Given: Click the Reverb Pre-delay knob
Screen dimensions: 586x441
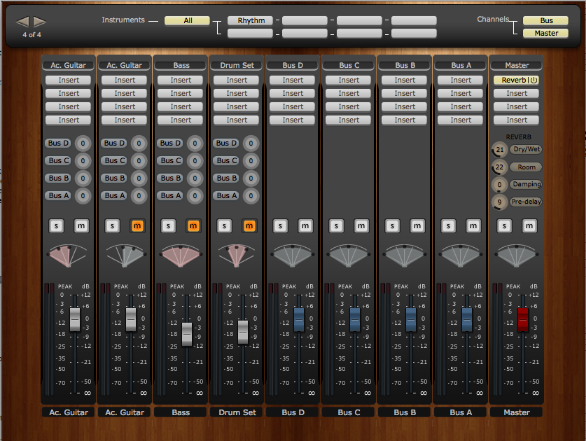Looking at the screenshot, I should pos(499,202).
